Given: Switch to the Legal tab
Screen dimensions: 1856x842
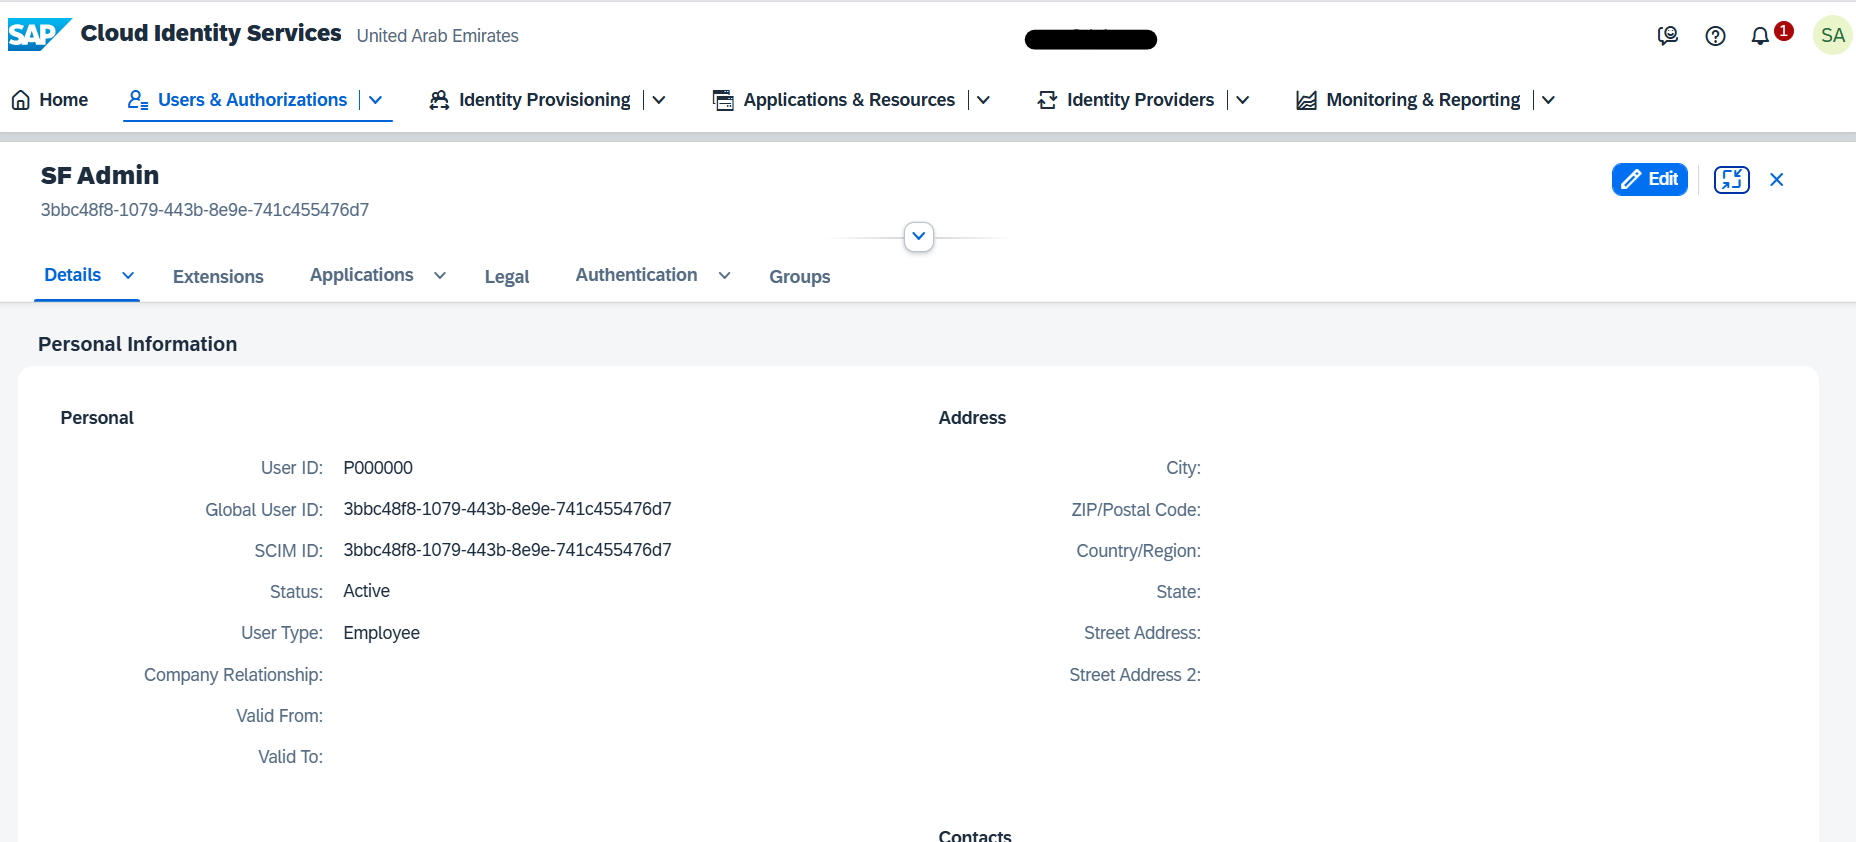Looking at the screenshot, I should pyautogui.click(x=506, y=277).
